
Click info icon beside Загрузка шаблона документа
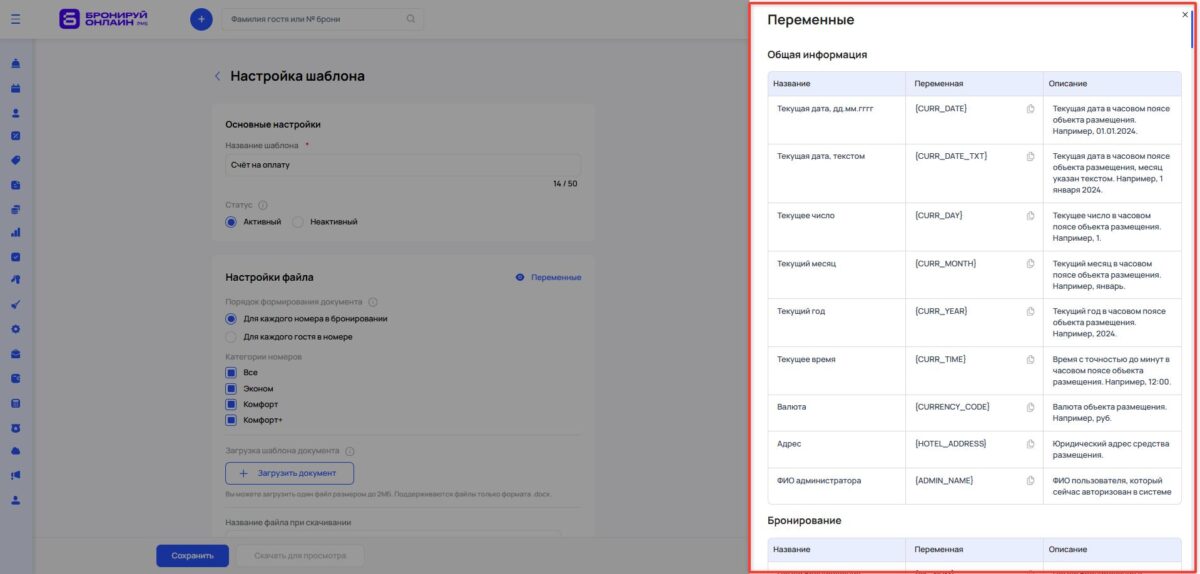[x=350, y=451]
